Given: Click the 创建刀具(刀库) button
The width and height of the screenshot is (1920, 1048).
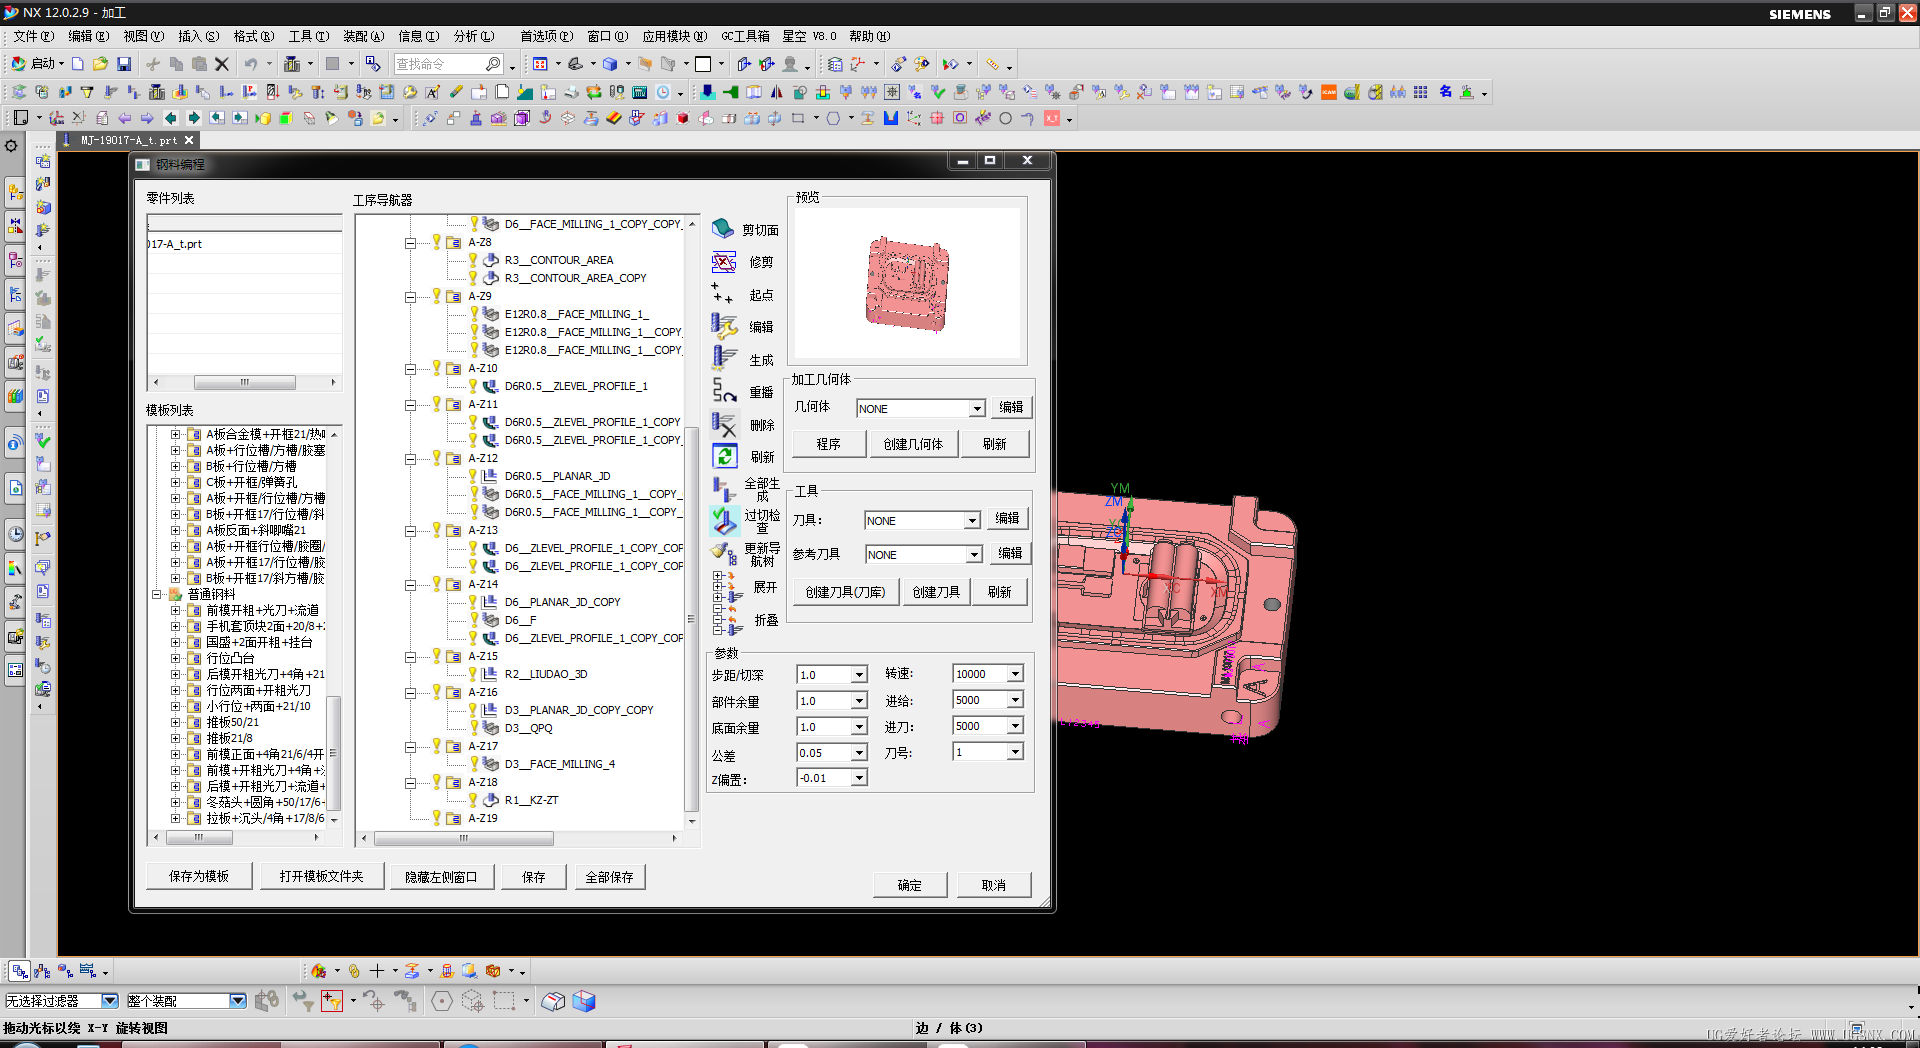Looking at the screenshot, I should tap(845, 592).
